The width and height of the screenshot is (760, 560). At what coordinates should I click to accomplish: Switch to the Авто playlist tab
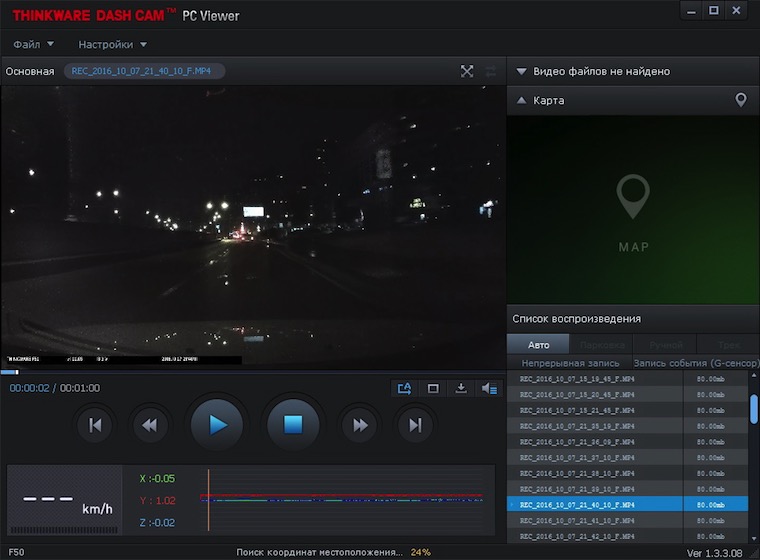(537, 345)
